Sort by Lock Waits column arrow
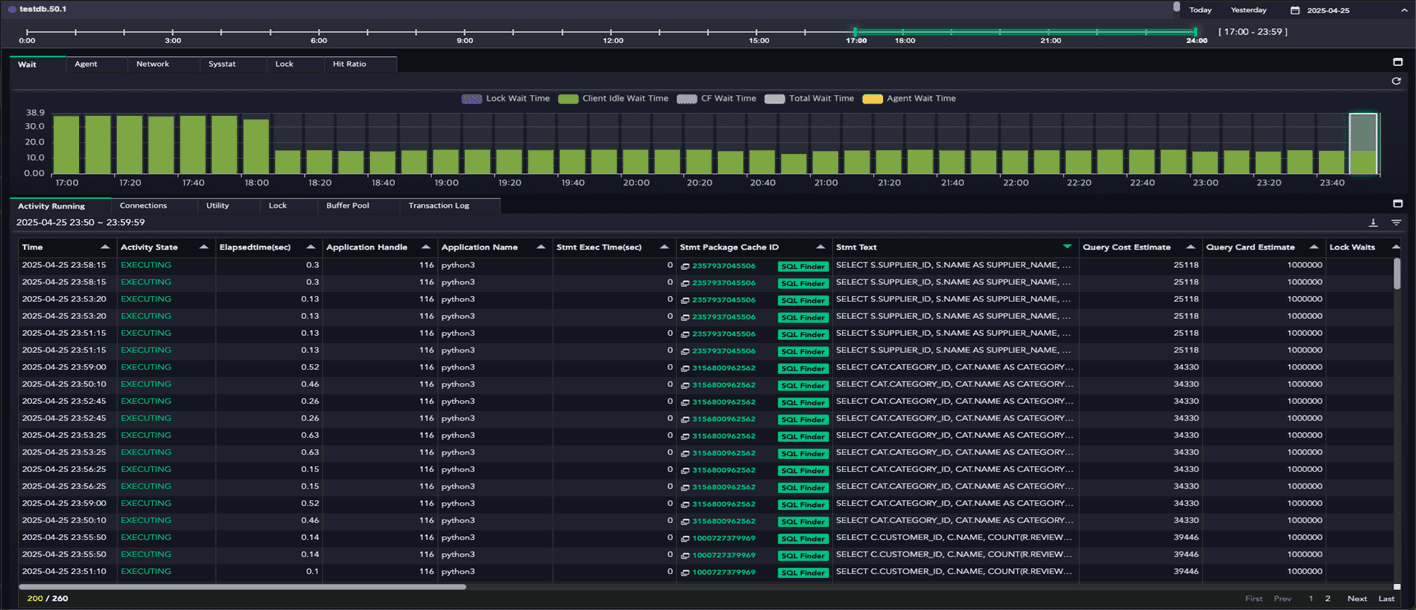1416x610 pixels. click(1396, 247)
